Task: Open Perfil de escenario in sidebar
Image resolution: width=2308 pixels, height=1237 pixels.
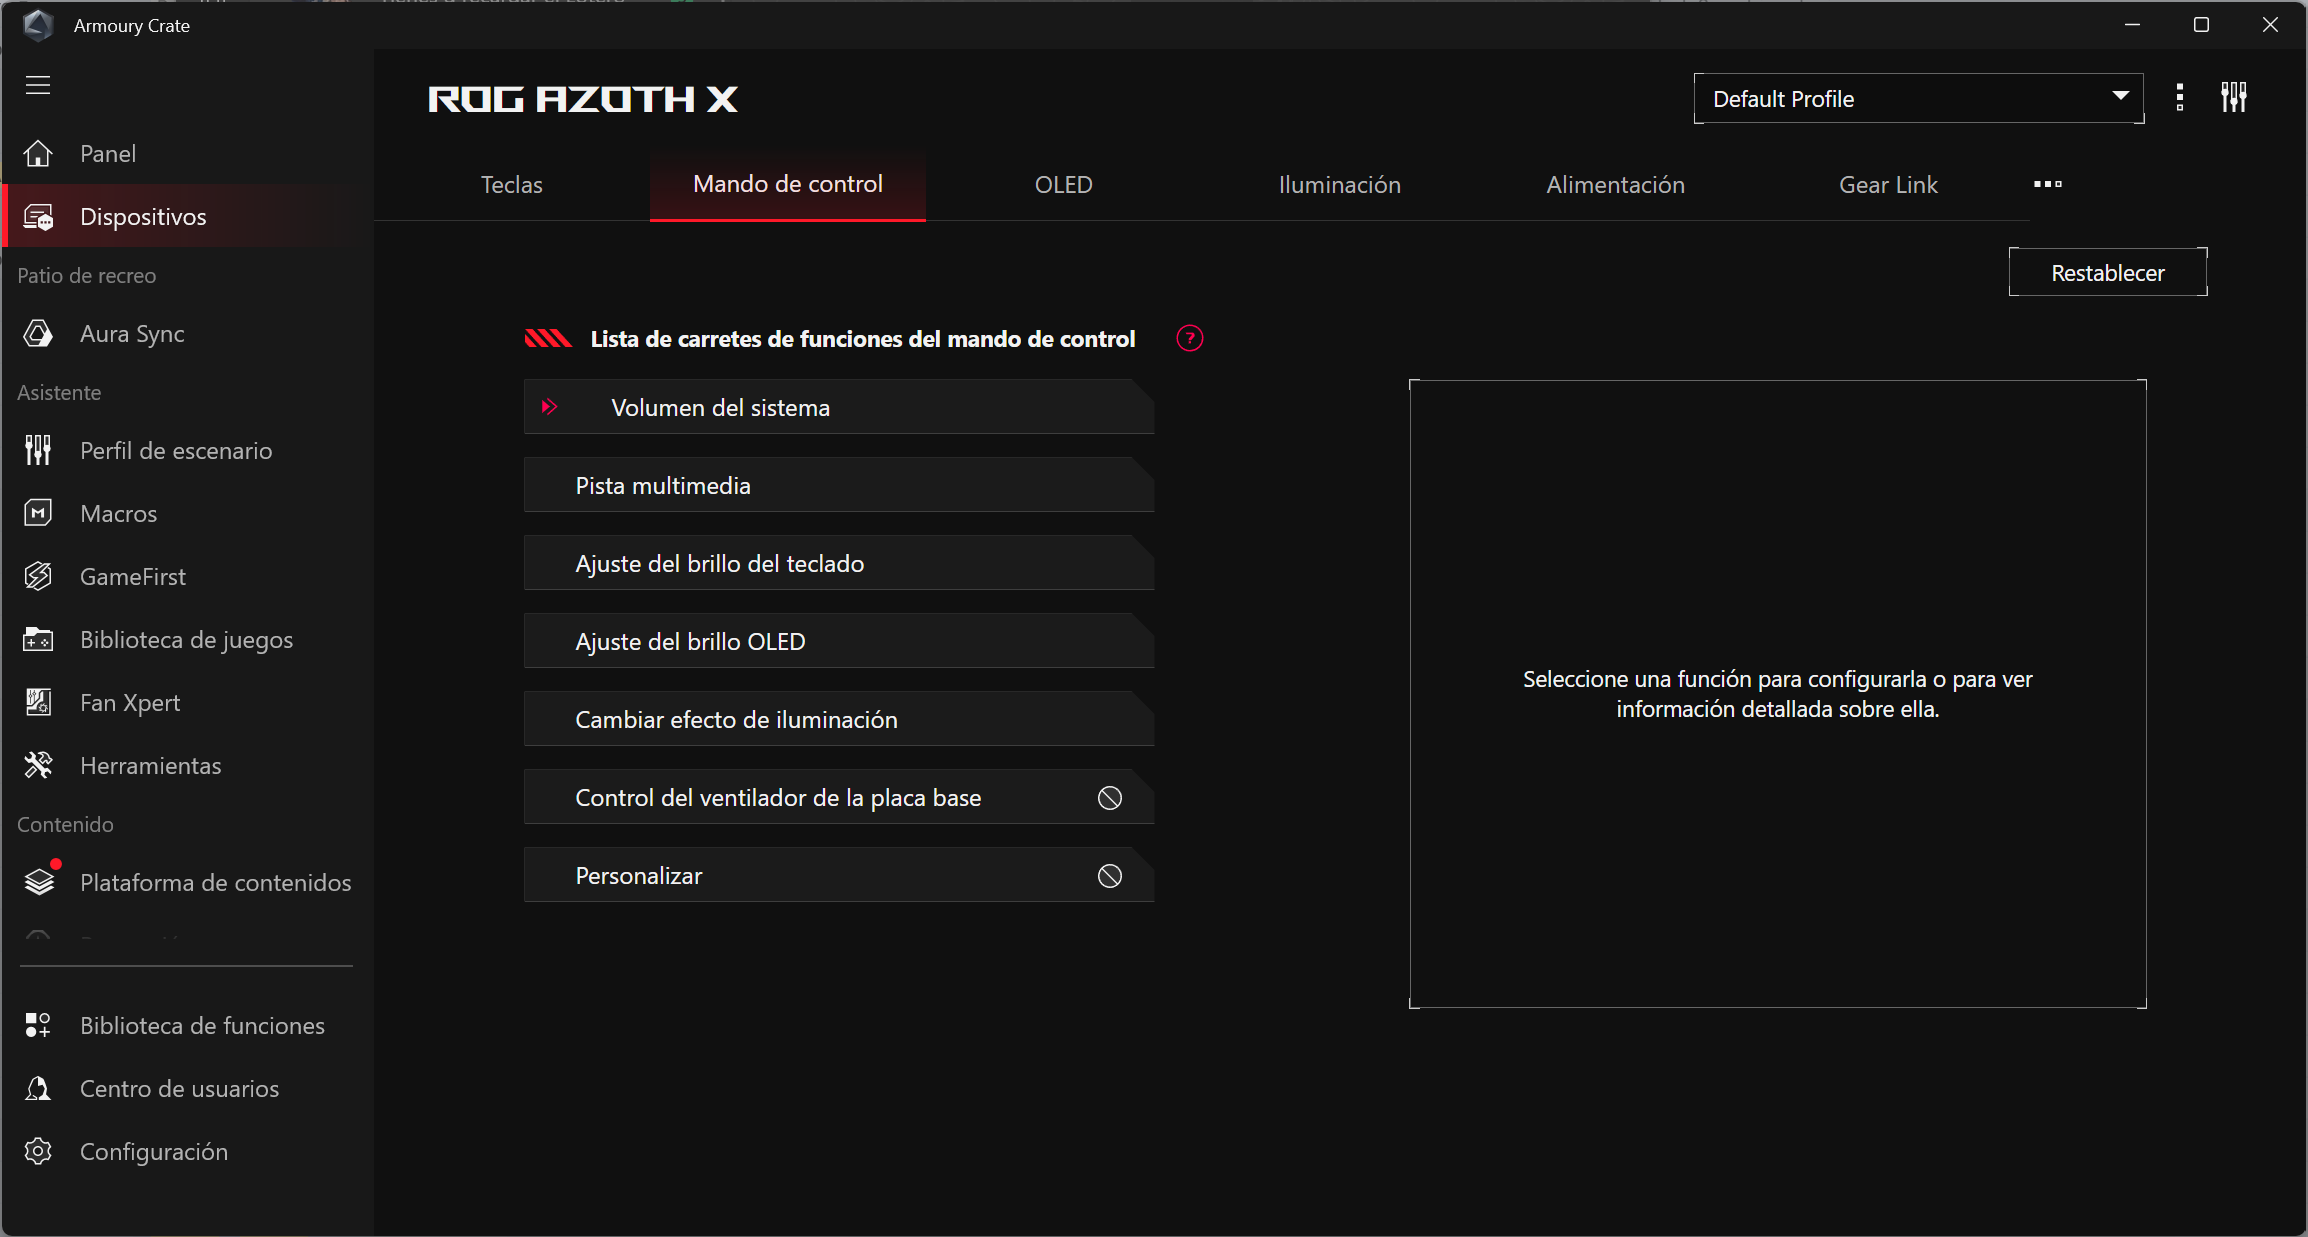Action: (188, 450)
